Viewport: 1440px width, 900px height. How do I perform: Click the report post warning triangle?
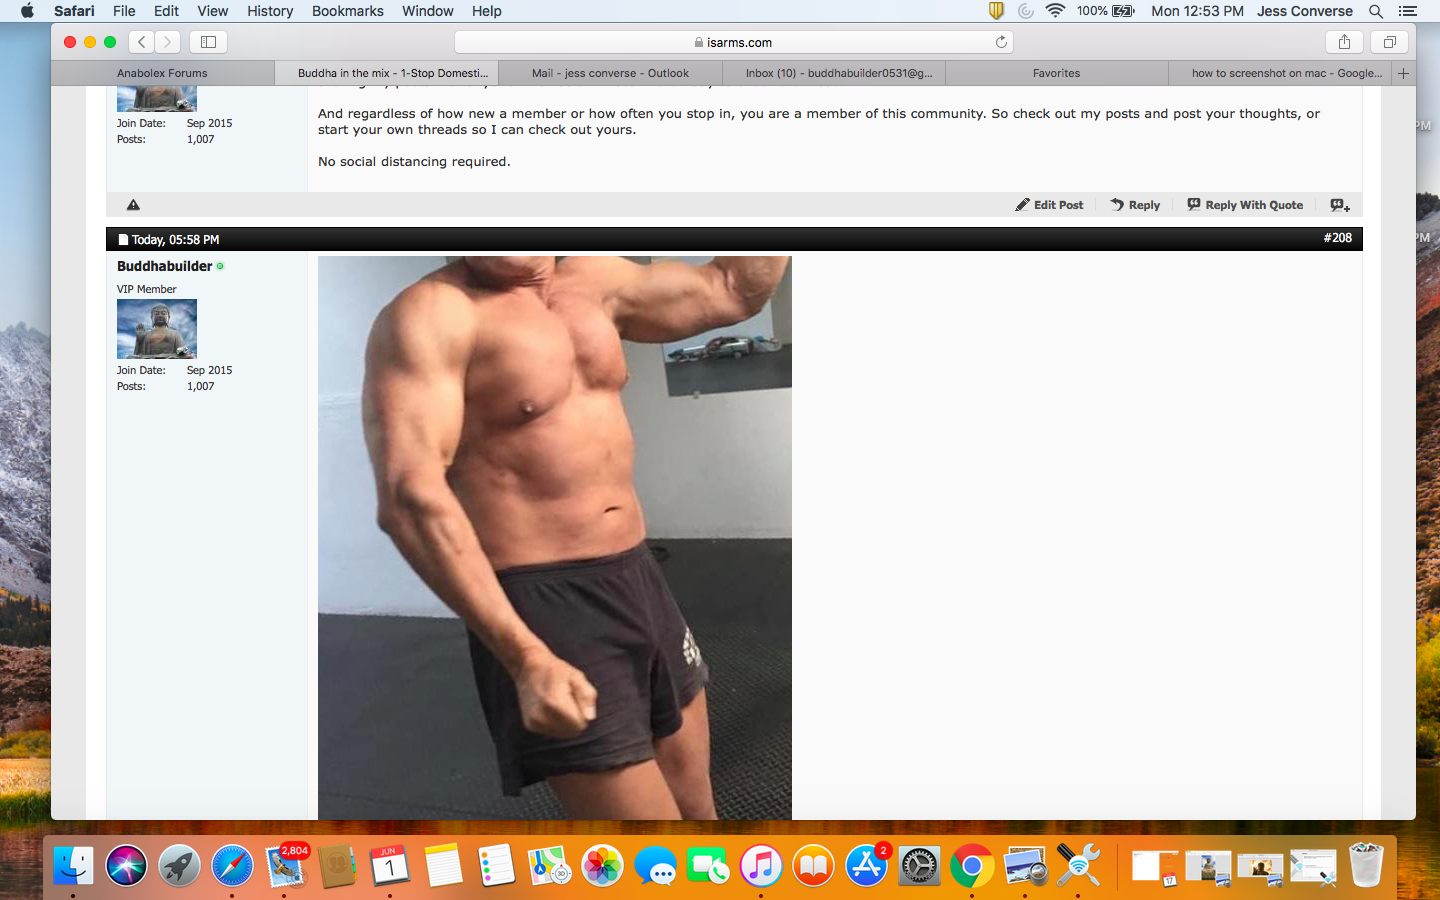coord(133,205)
